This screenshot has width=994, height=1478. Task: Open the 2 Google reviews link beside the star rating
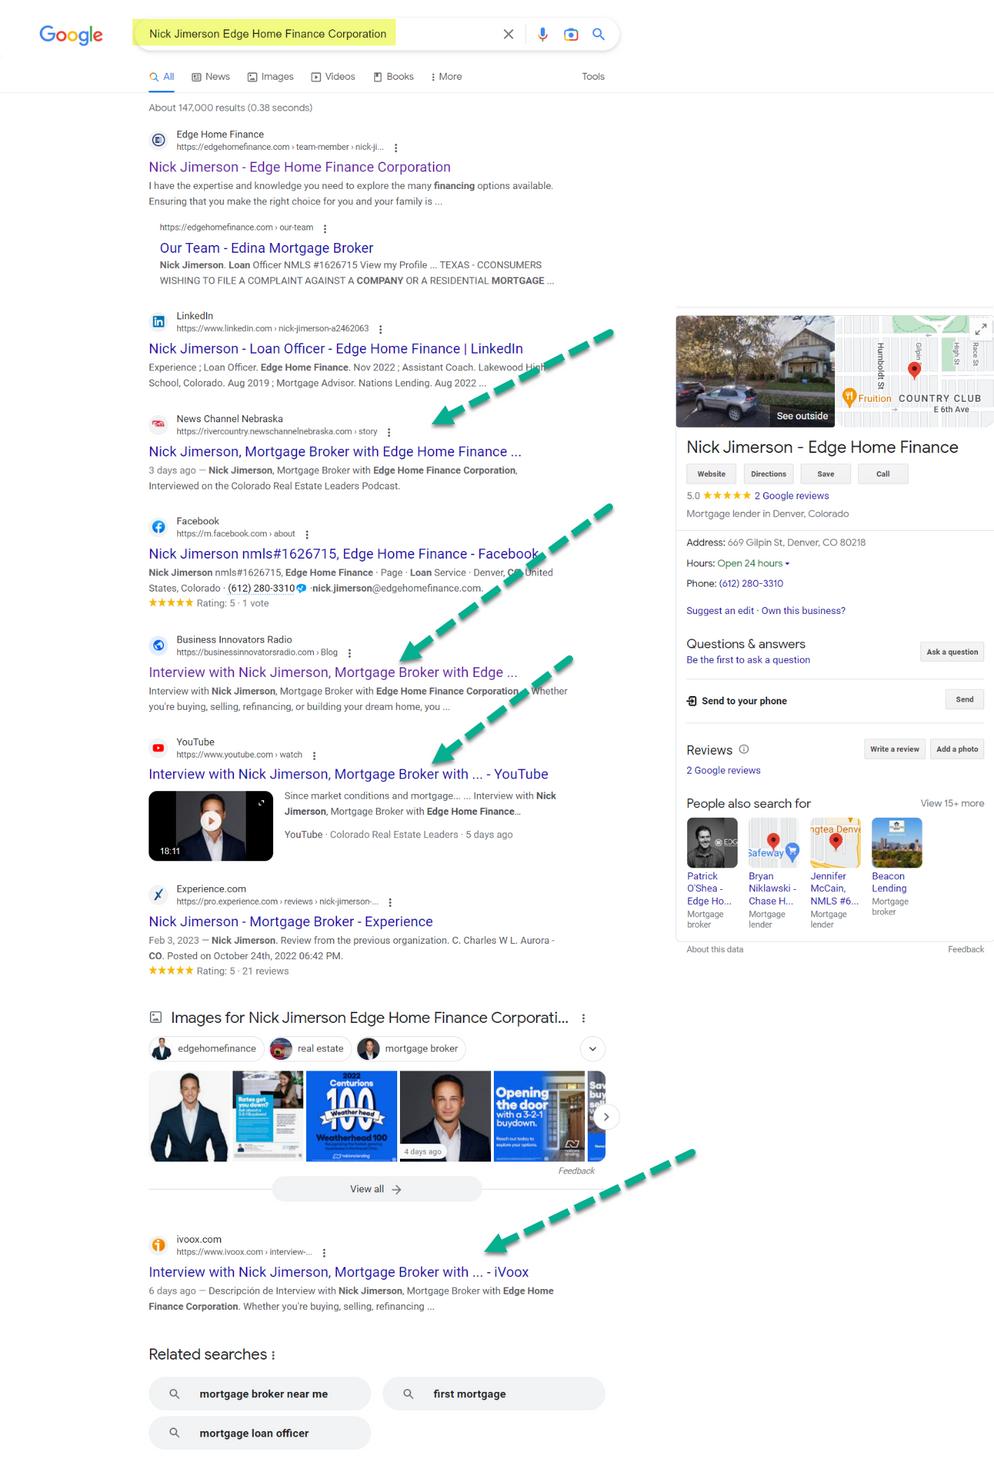[x=792, y=496]
